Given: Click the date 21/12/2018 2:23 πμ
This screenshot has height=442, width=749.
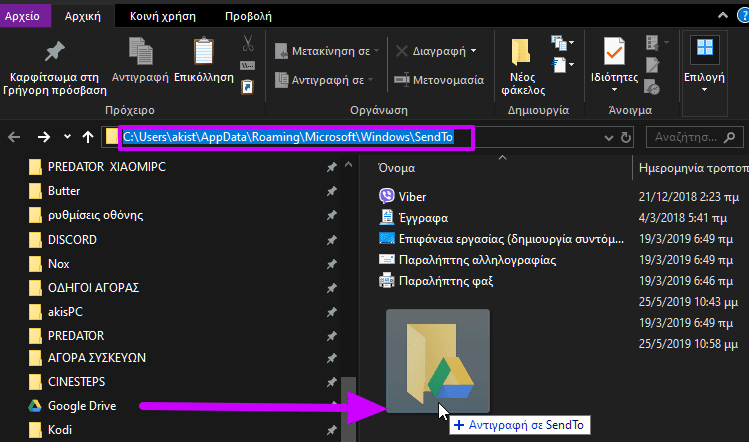Looking at the screenshot, I should [x=689, y=196].
